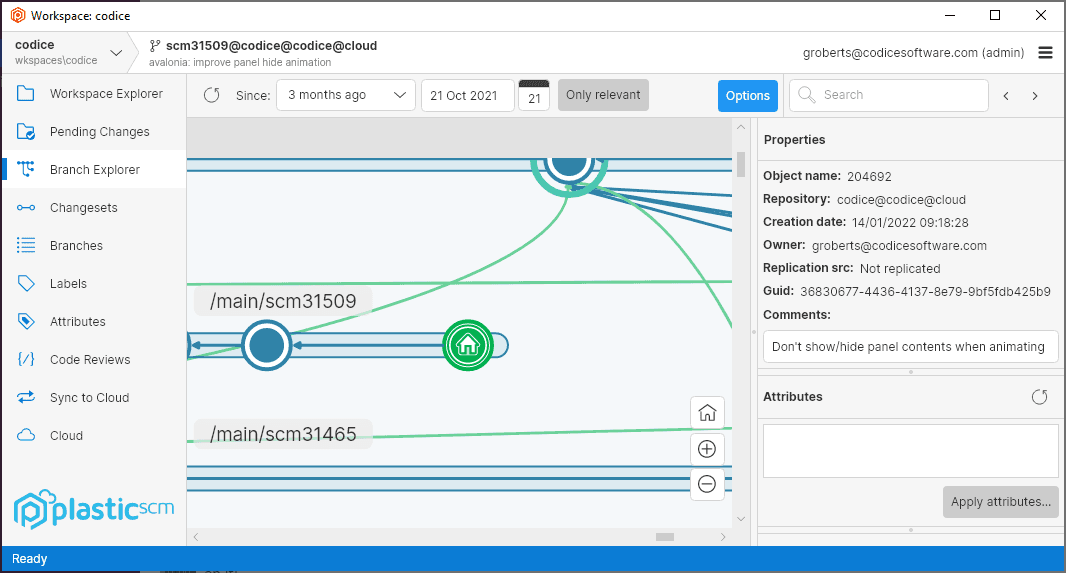Click the Guid value text

(x=925, y=292)
